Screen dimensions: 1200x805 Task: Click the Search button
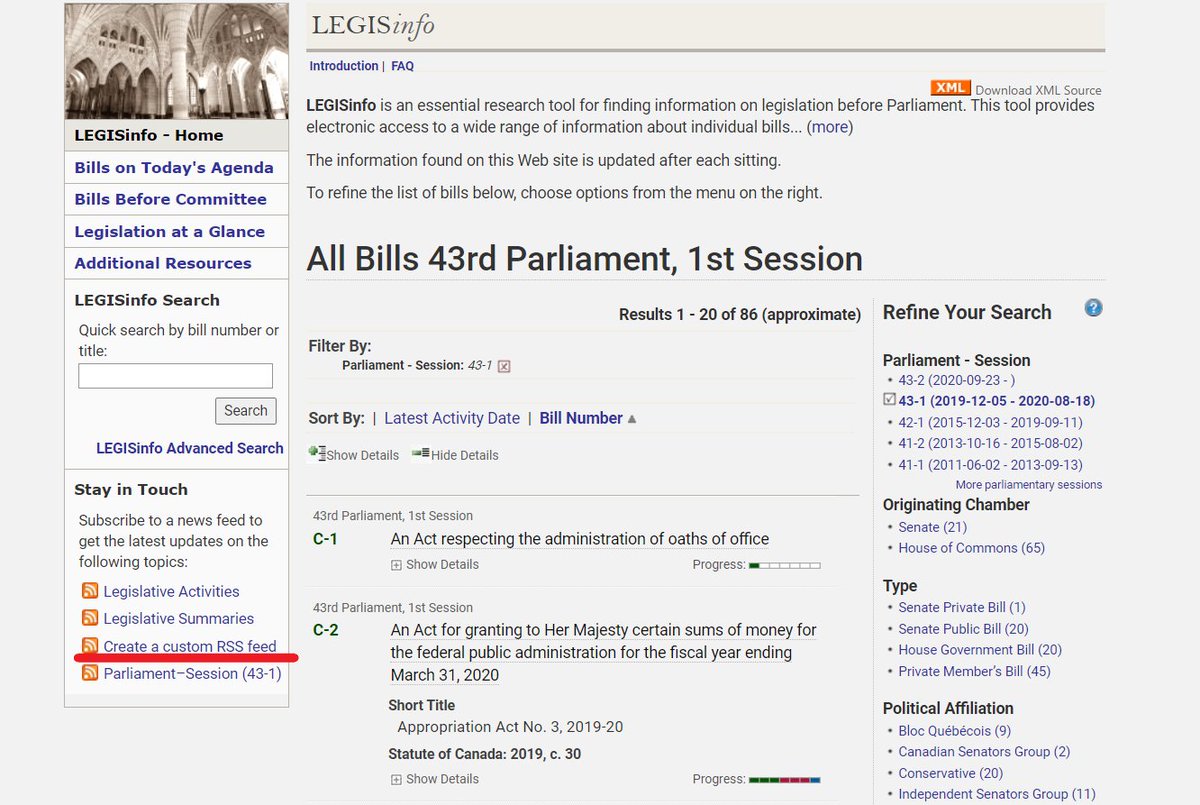point(246,410)
